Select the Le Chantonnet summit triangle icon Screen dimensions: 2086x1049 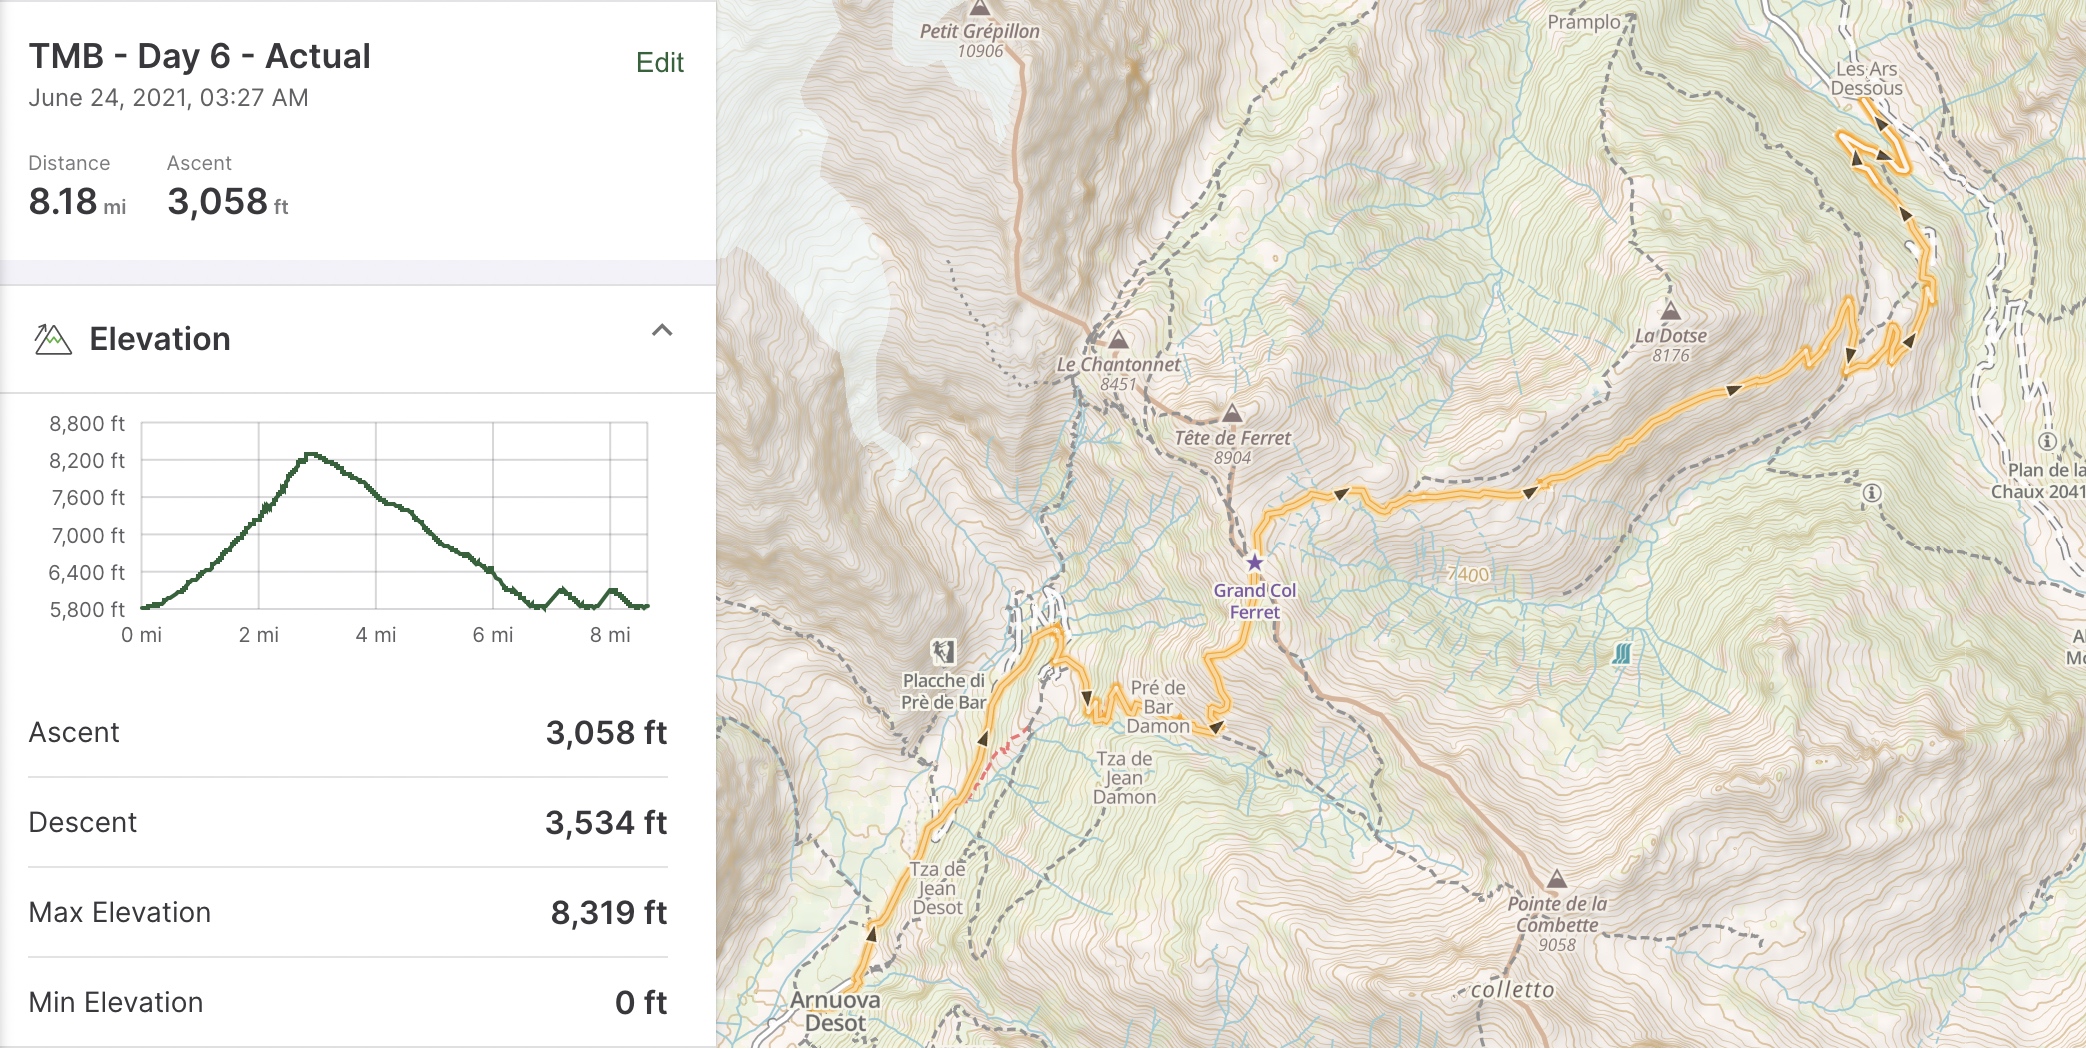1118,341
